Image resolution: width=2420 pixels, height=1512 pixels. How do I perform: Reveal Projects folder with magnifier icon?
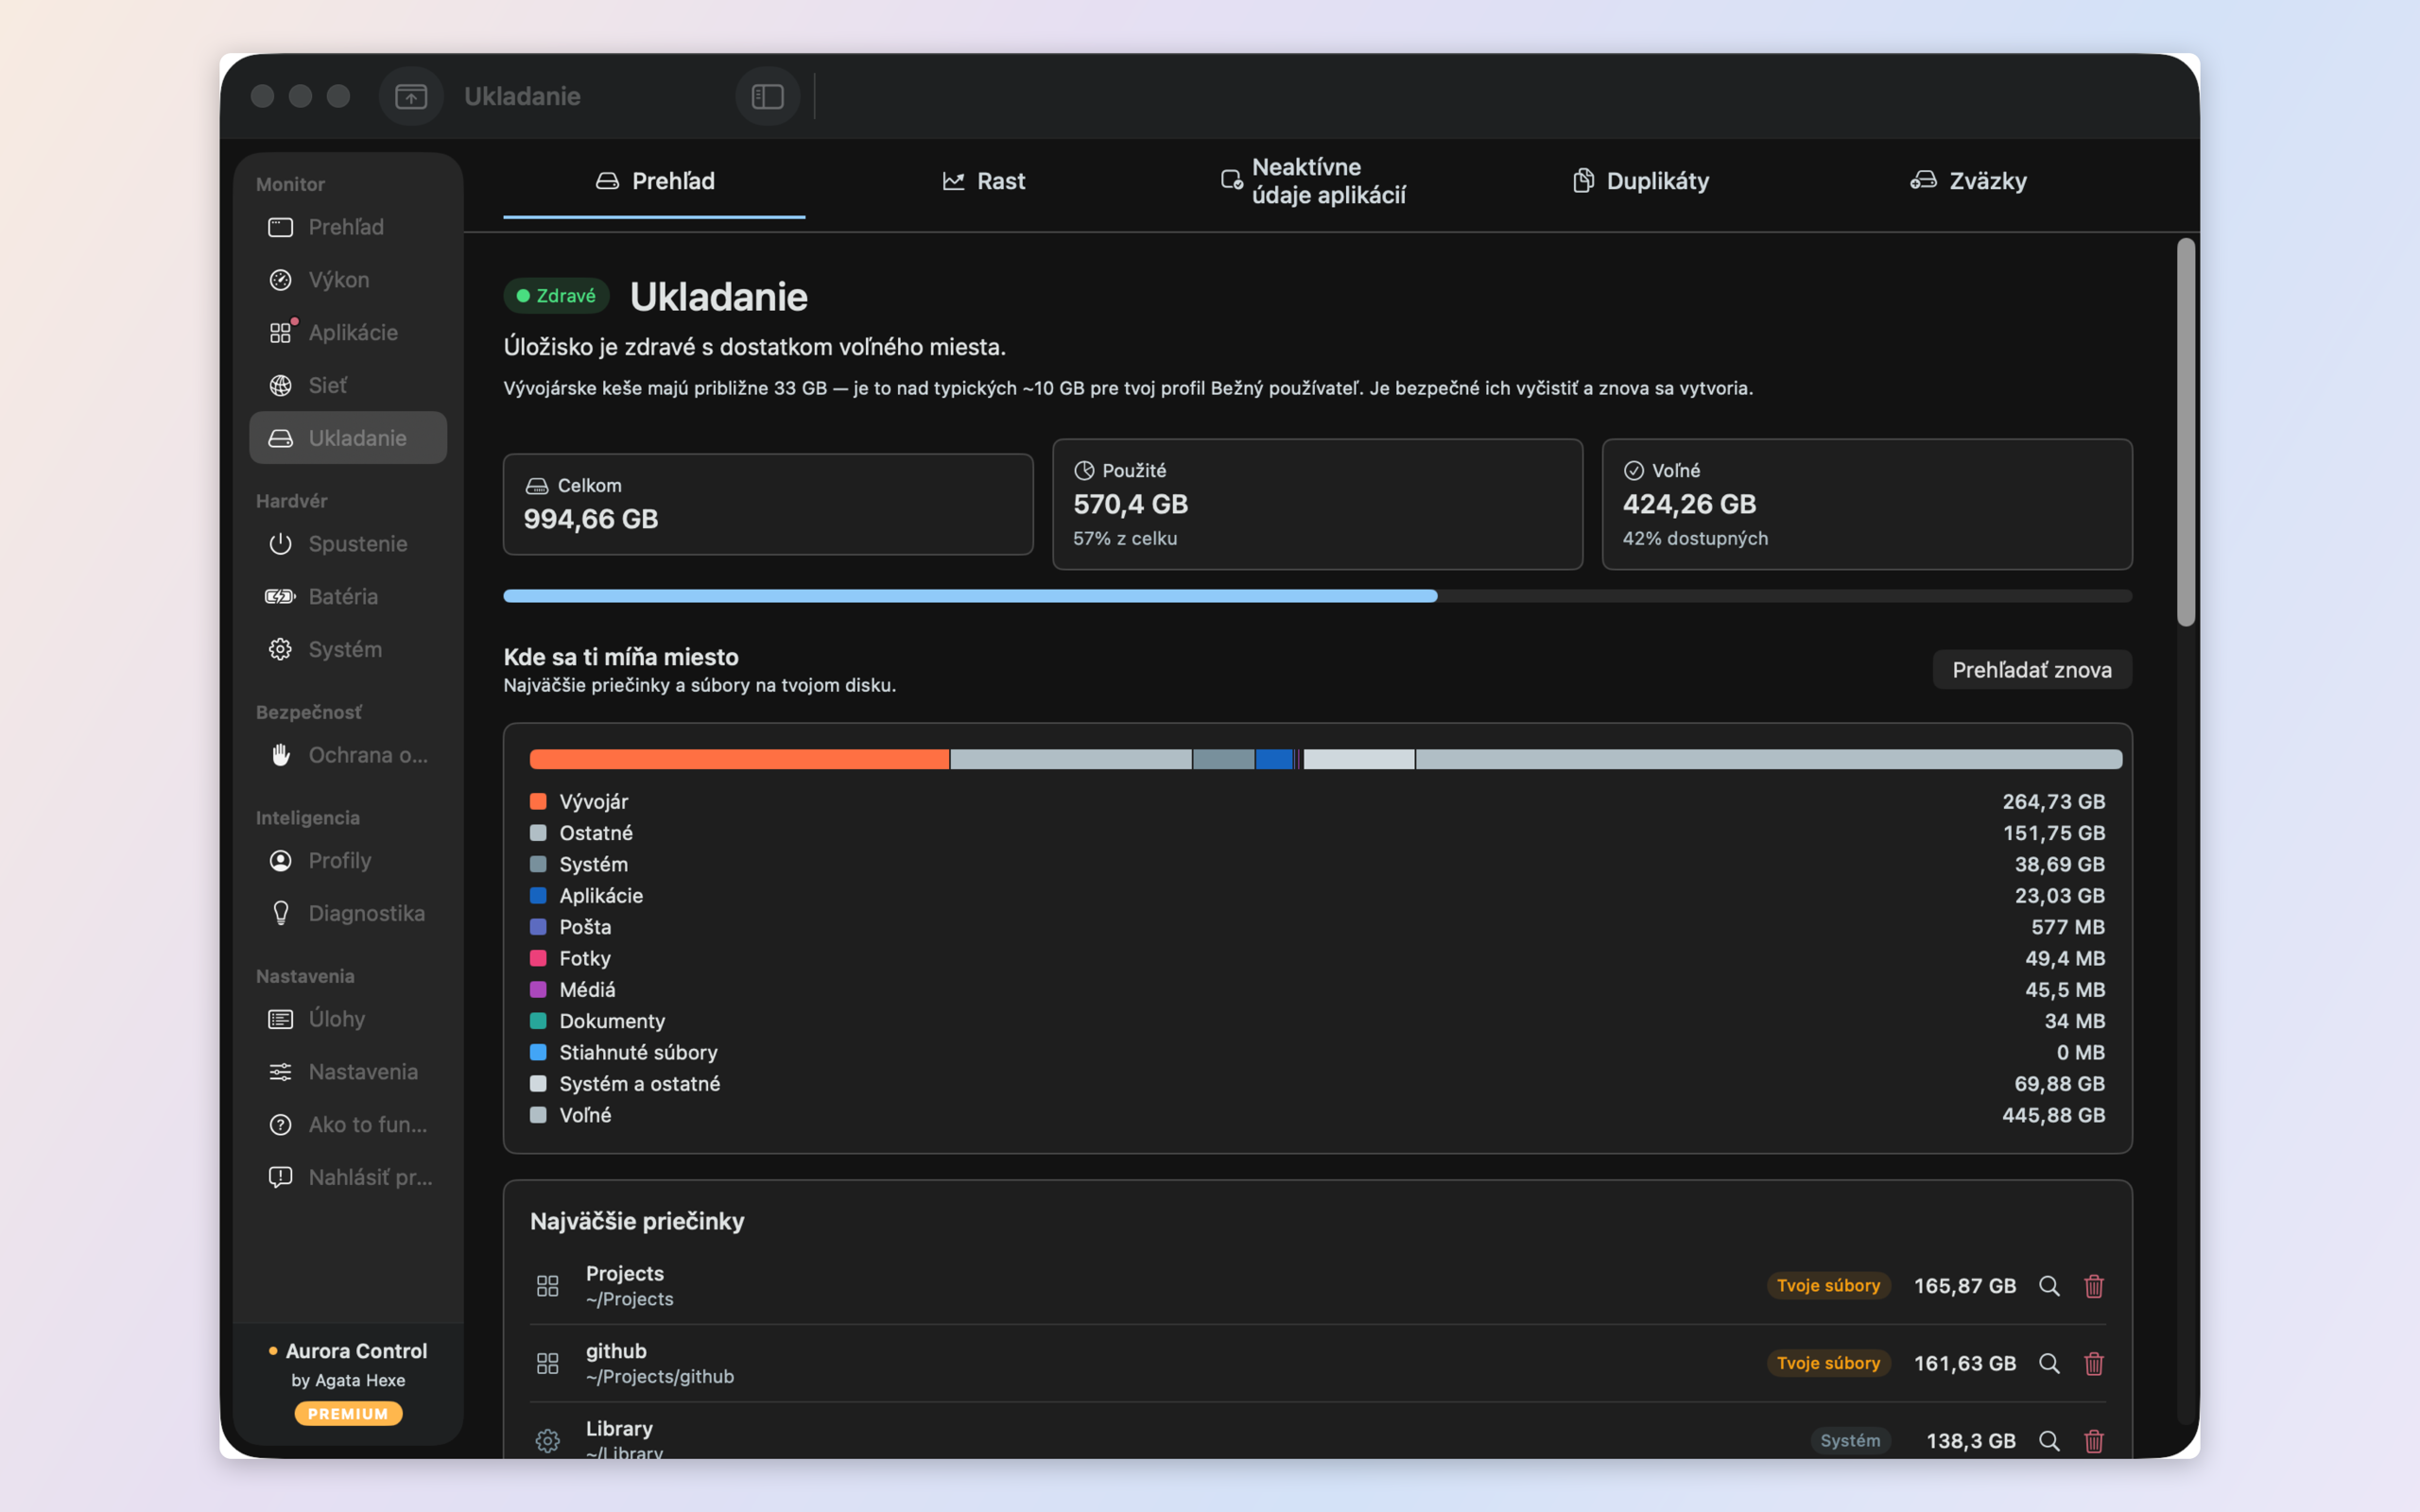click(x=2049, y=1286)
